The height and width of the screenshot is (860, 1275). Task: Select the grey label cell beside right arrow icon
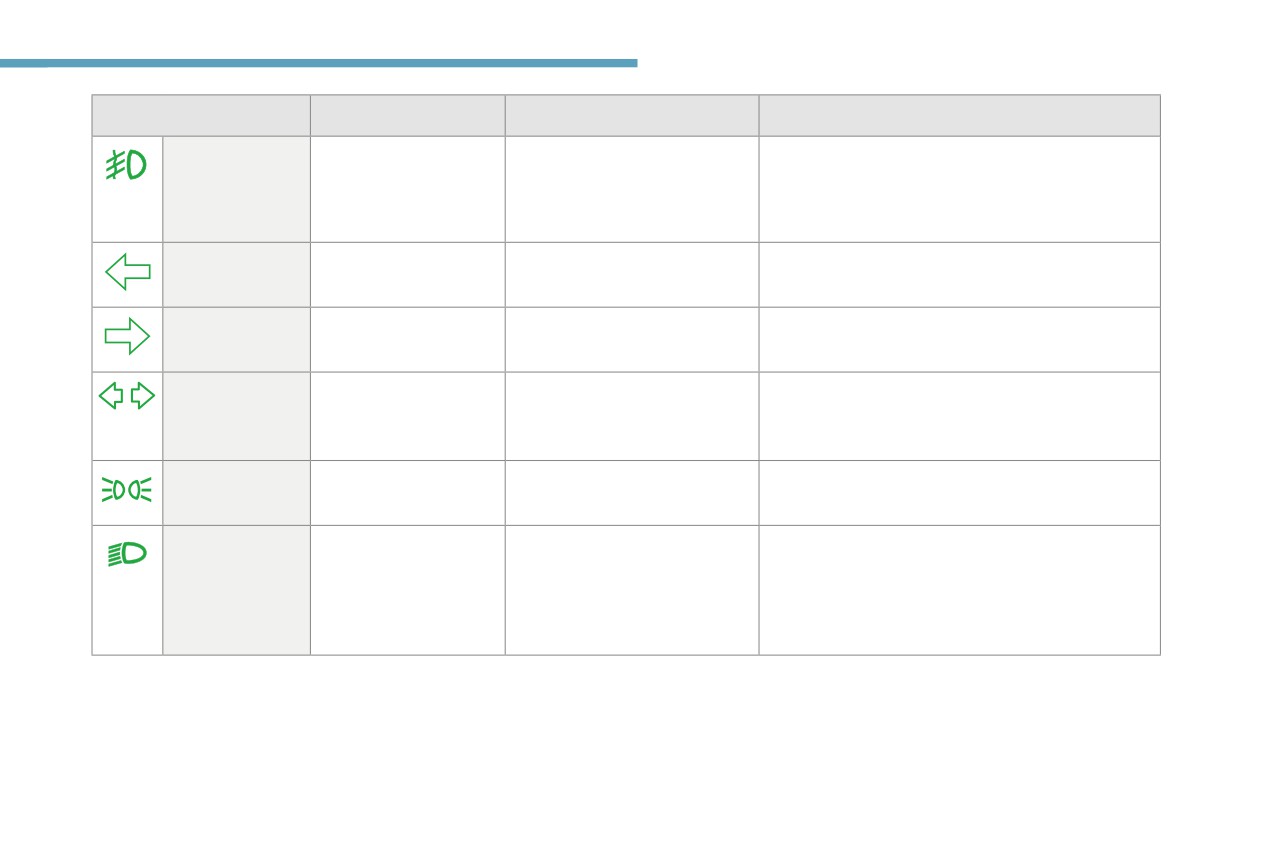tap(236, 340)
